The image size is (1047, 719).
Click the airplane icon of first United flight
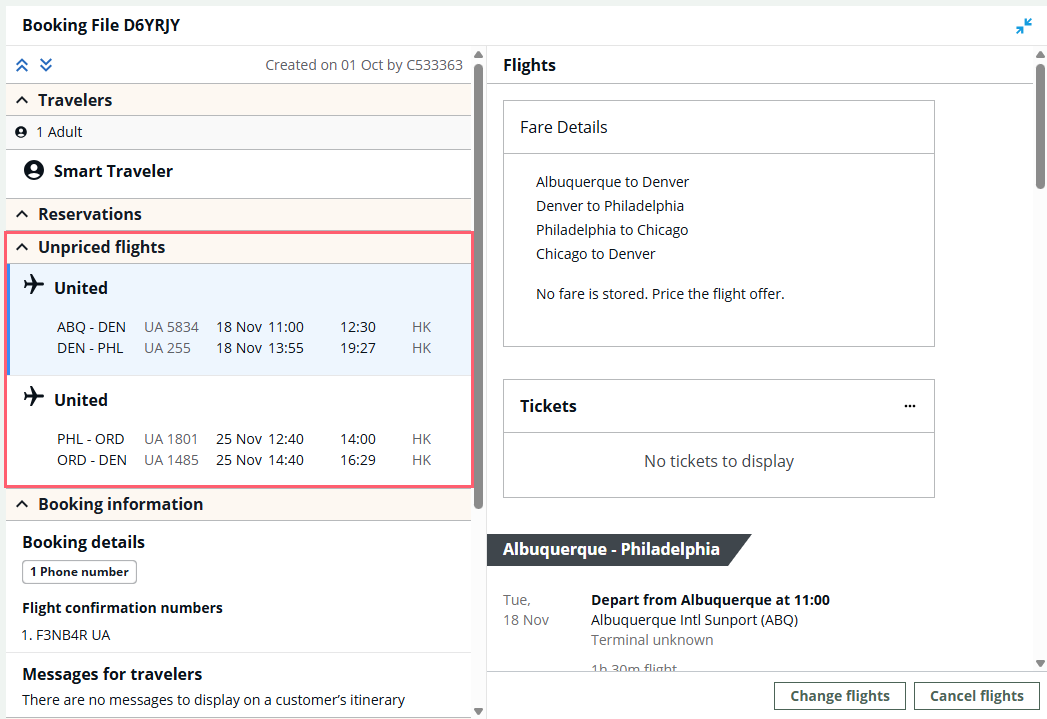tap(34, 286)
